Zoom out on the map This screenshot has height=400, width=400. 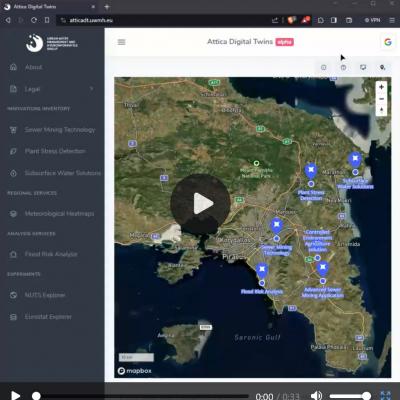pos(381,99)
